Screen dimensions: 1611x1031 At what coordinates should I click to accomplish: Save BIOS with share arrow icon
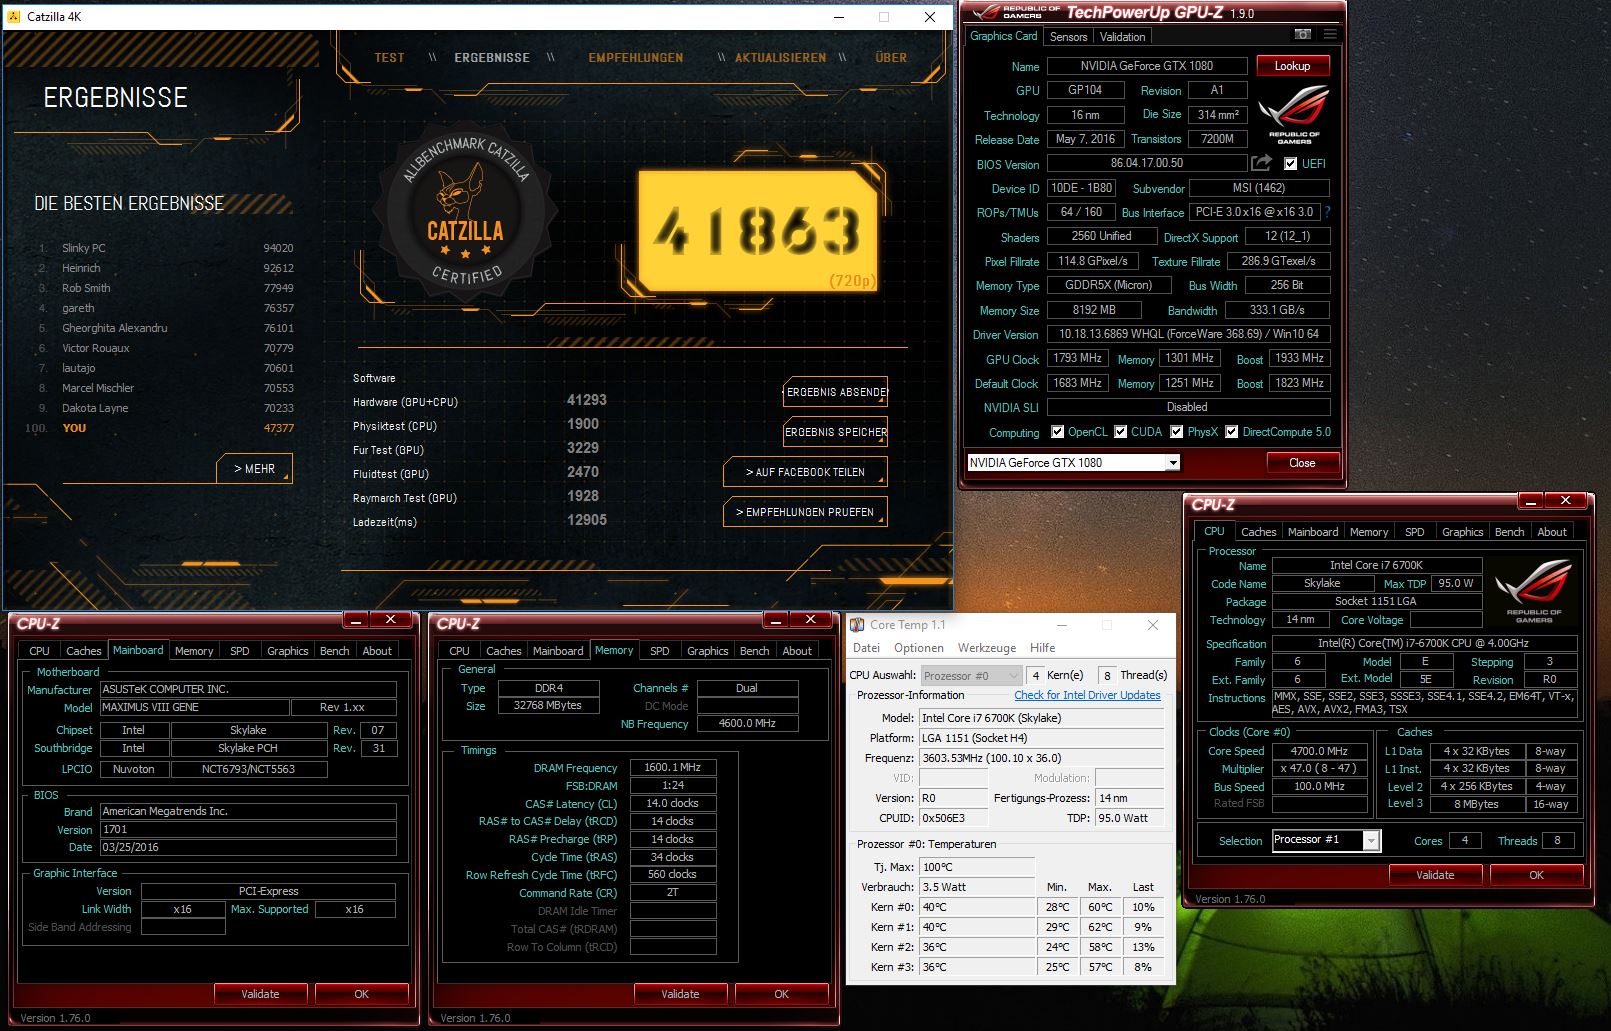pos(1262,162)
